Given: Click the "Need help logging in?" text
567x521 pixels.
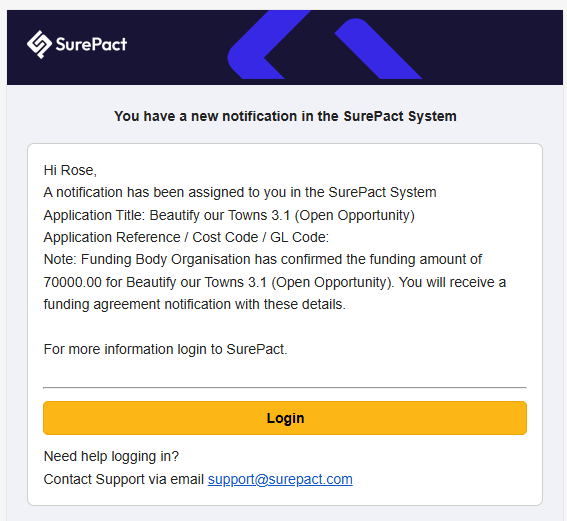Looking at the screenshot, I should pyautogui.click(x=111, y=457).
